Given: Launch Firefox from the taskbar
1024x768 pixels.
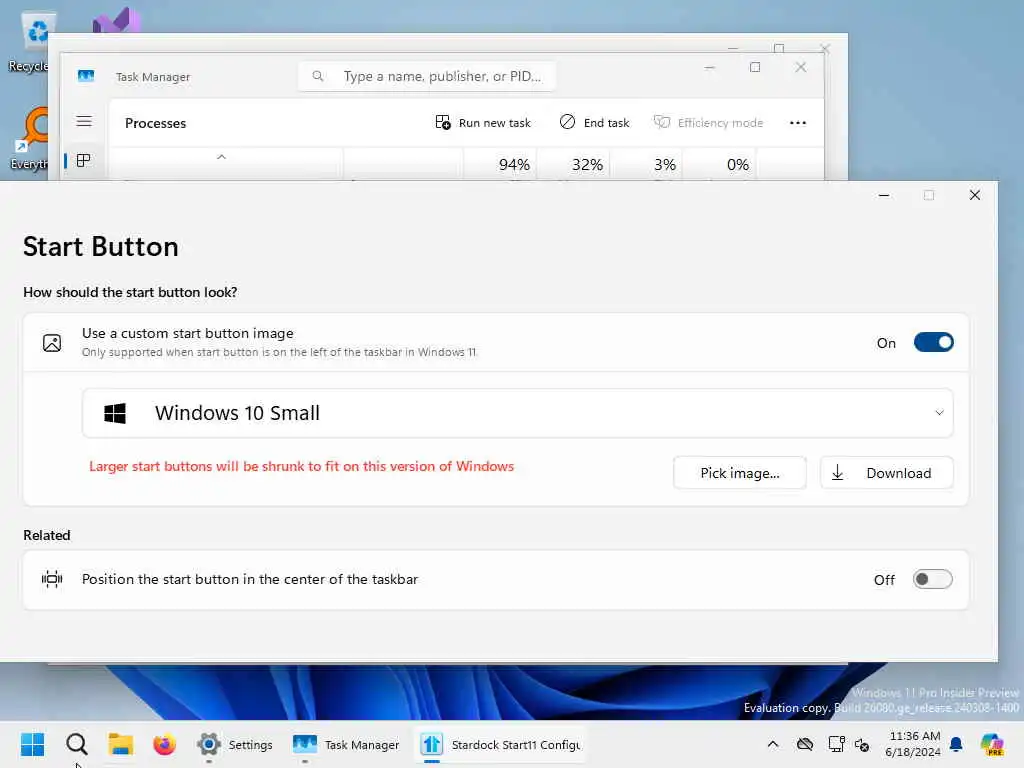Looking at the screenshot, I should click(x=165, y=744).
